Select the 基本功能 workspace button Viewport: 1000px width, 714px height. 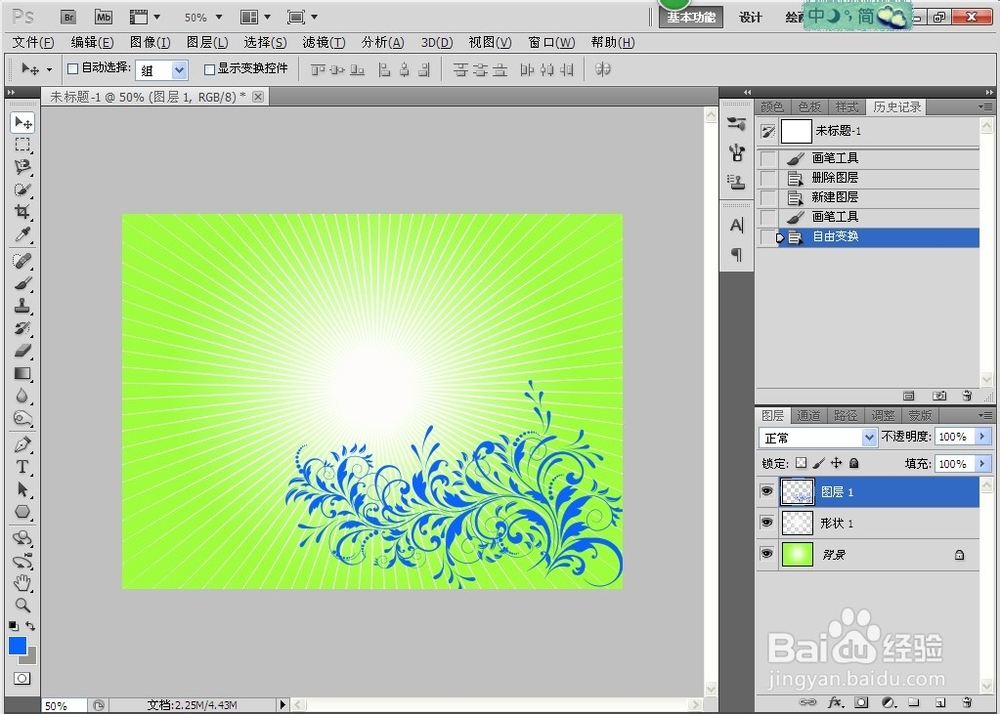[x=691, y=17]
